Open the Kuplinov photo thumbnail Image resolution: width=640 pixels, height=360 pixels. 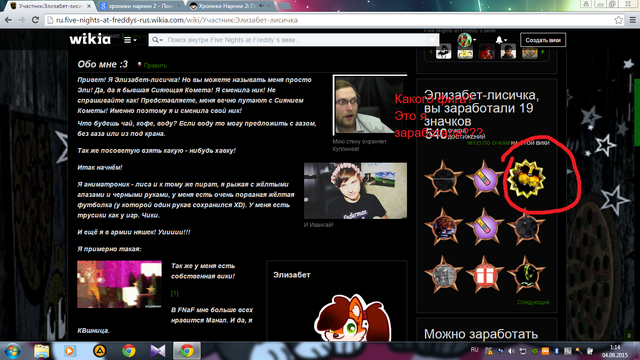(x=370, y=105)
